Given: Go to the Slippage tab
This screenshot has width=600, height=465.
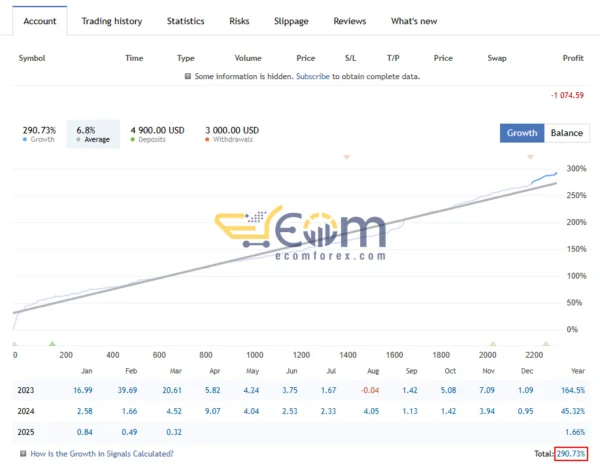Looking at the screenshot, I should click(292, 21).
